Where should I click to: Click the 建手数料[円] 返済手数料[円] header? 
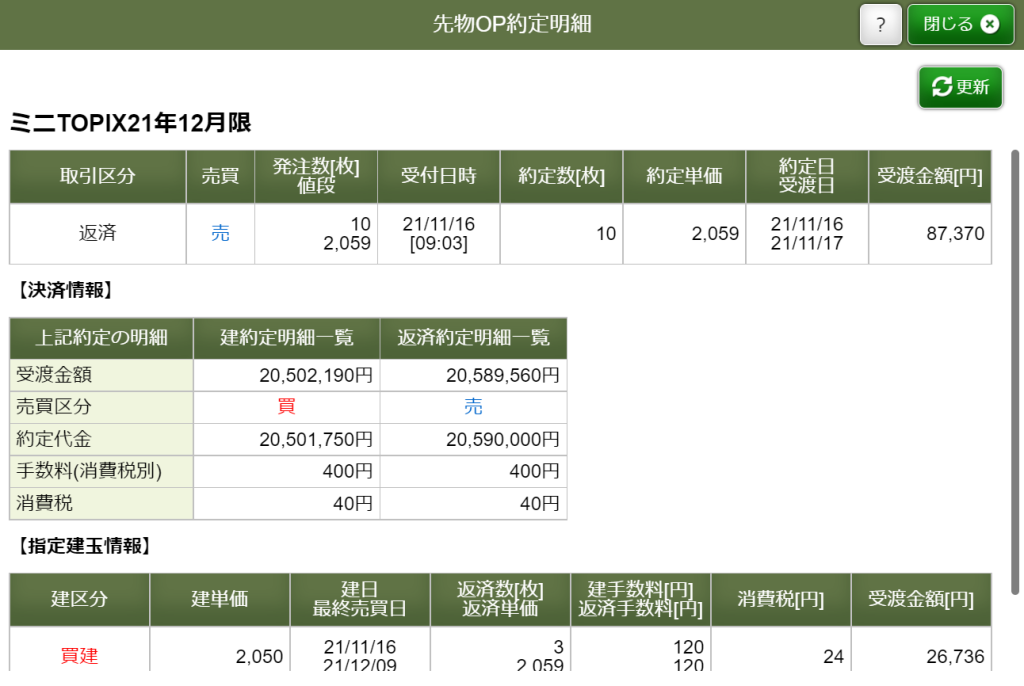click(x=641, y=600)
